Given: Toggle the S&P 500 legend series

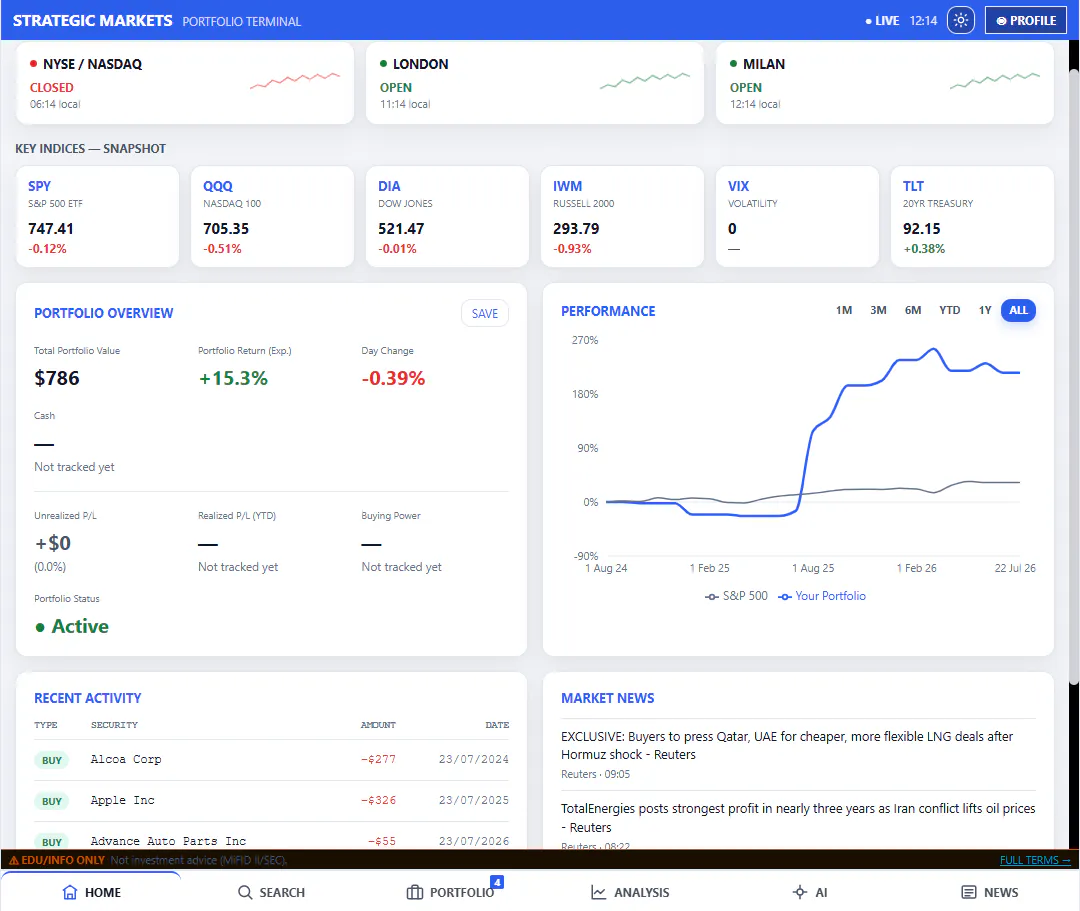Looking at the screenshot, I should pos(736,596).
